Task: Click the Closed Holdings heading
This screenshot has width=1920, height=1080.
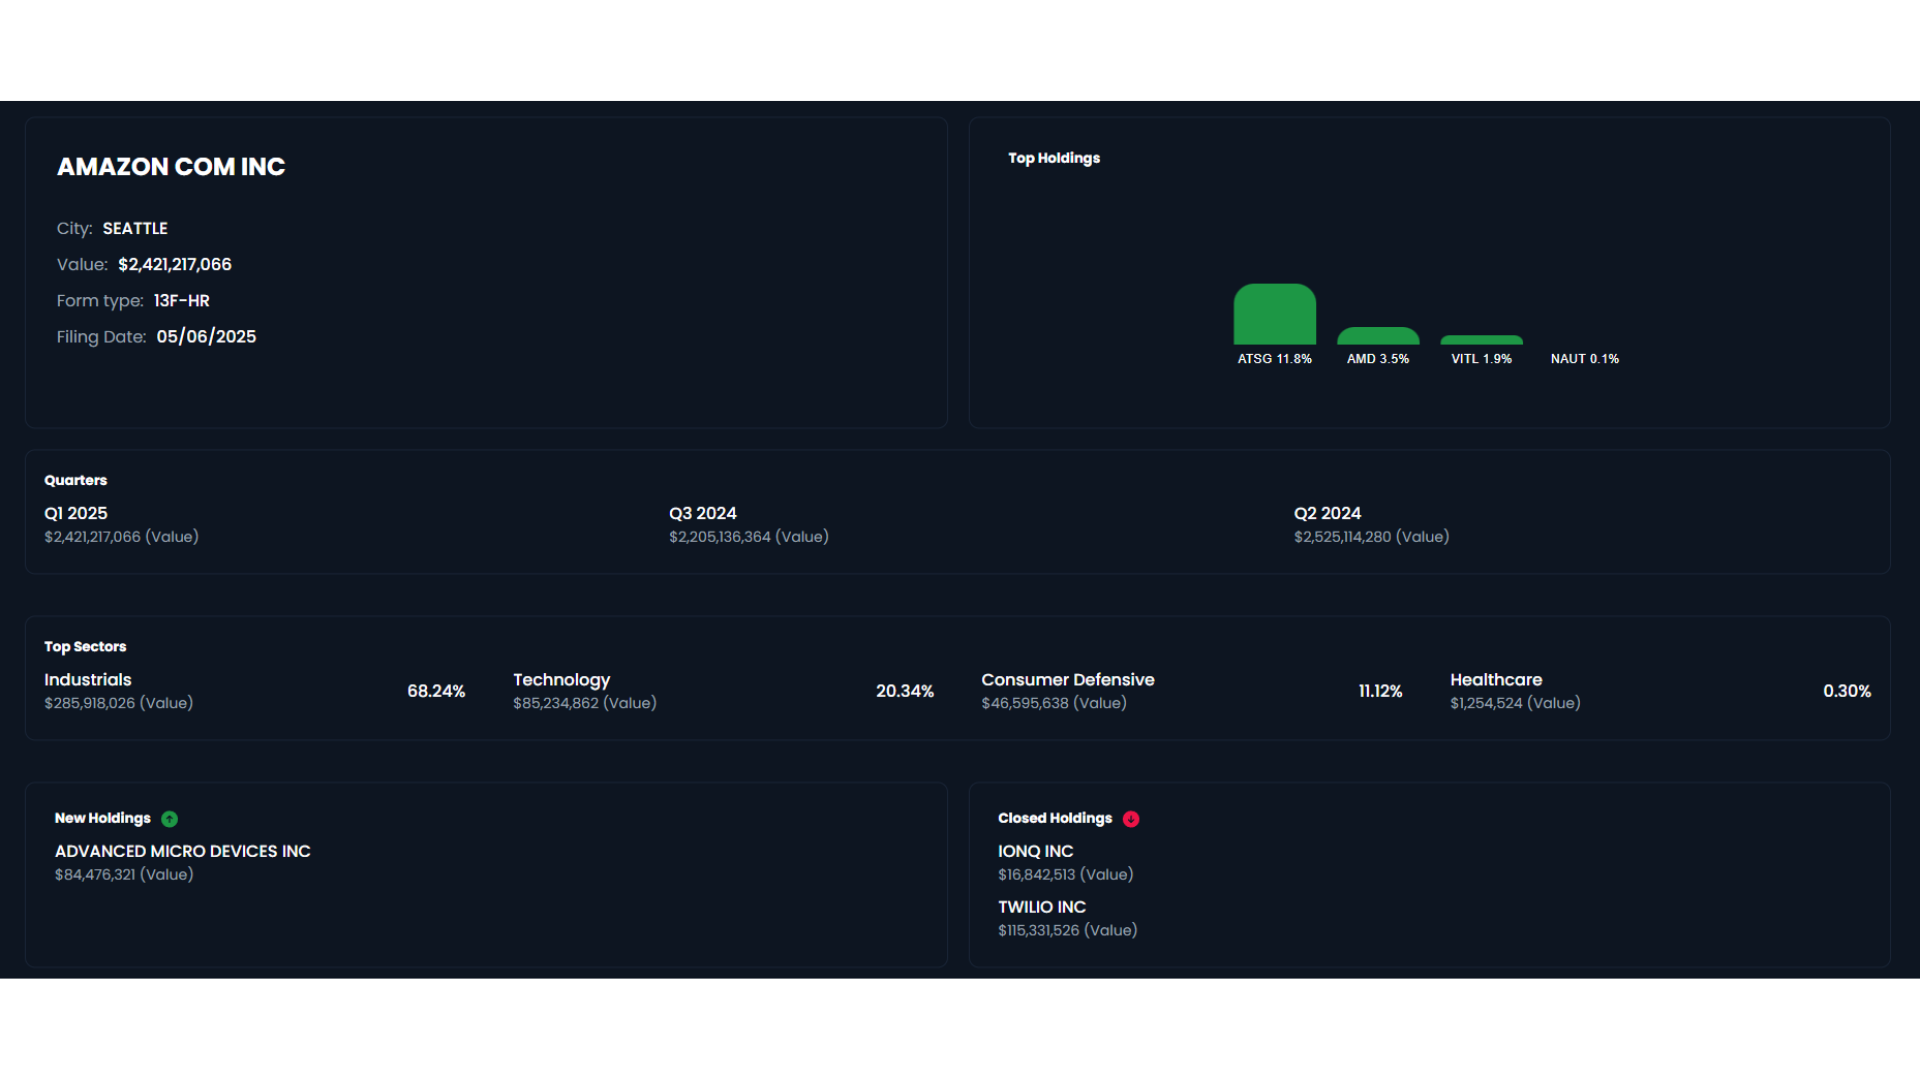Action: (1055, 818)
